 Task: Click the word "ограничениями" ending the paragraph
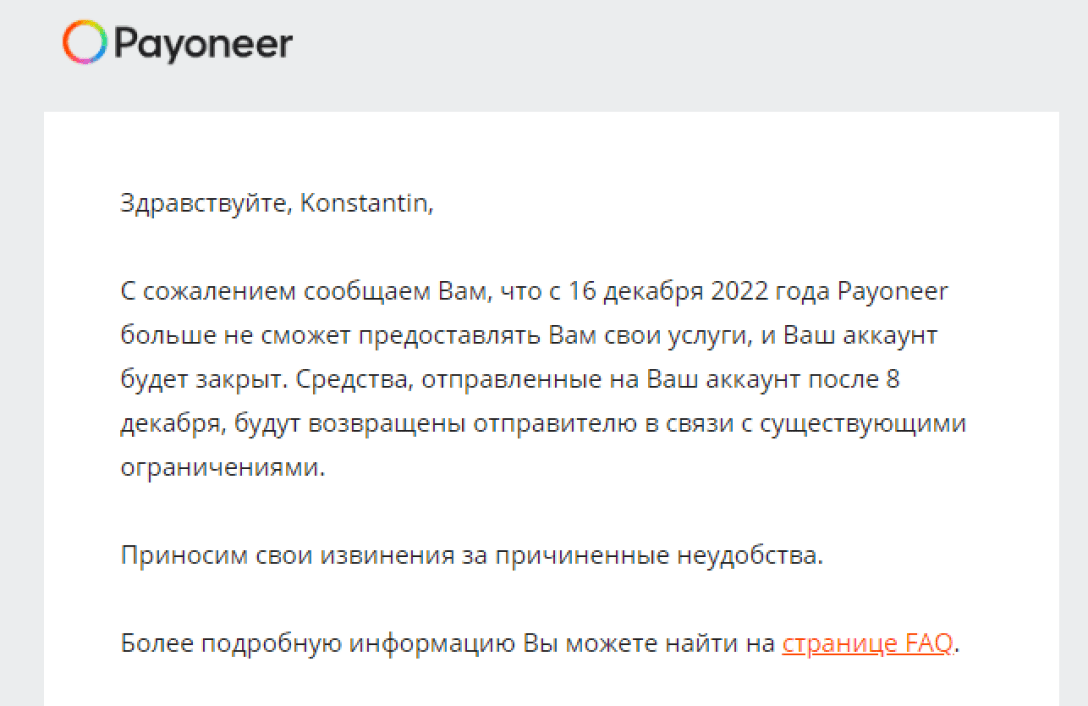tap(221, 468)
